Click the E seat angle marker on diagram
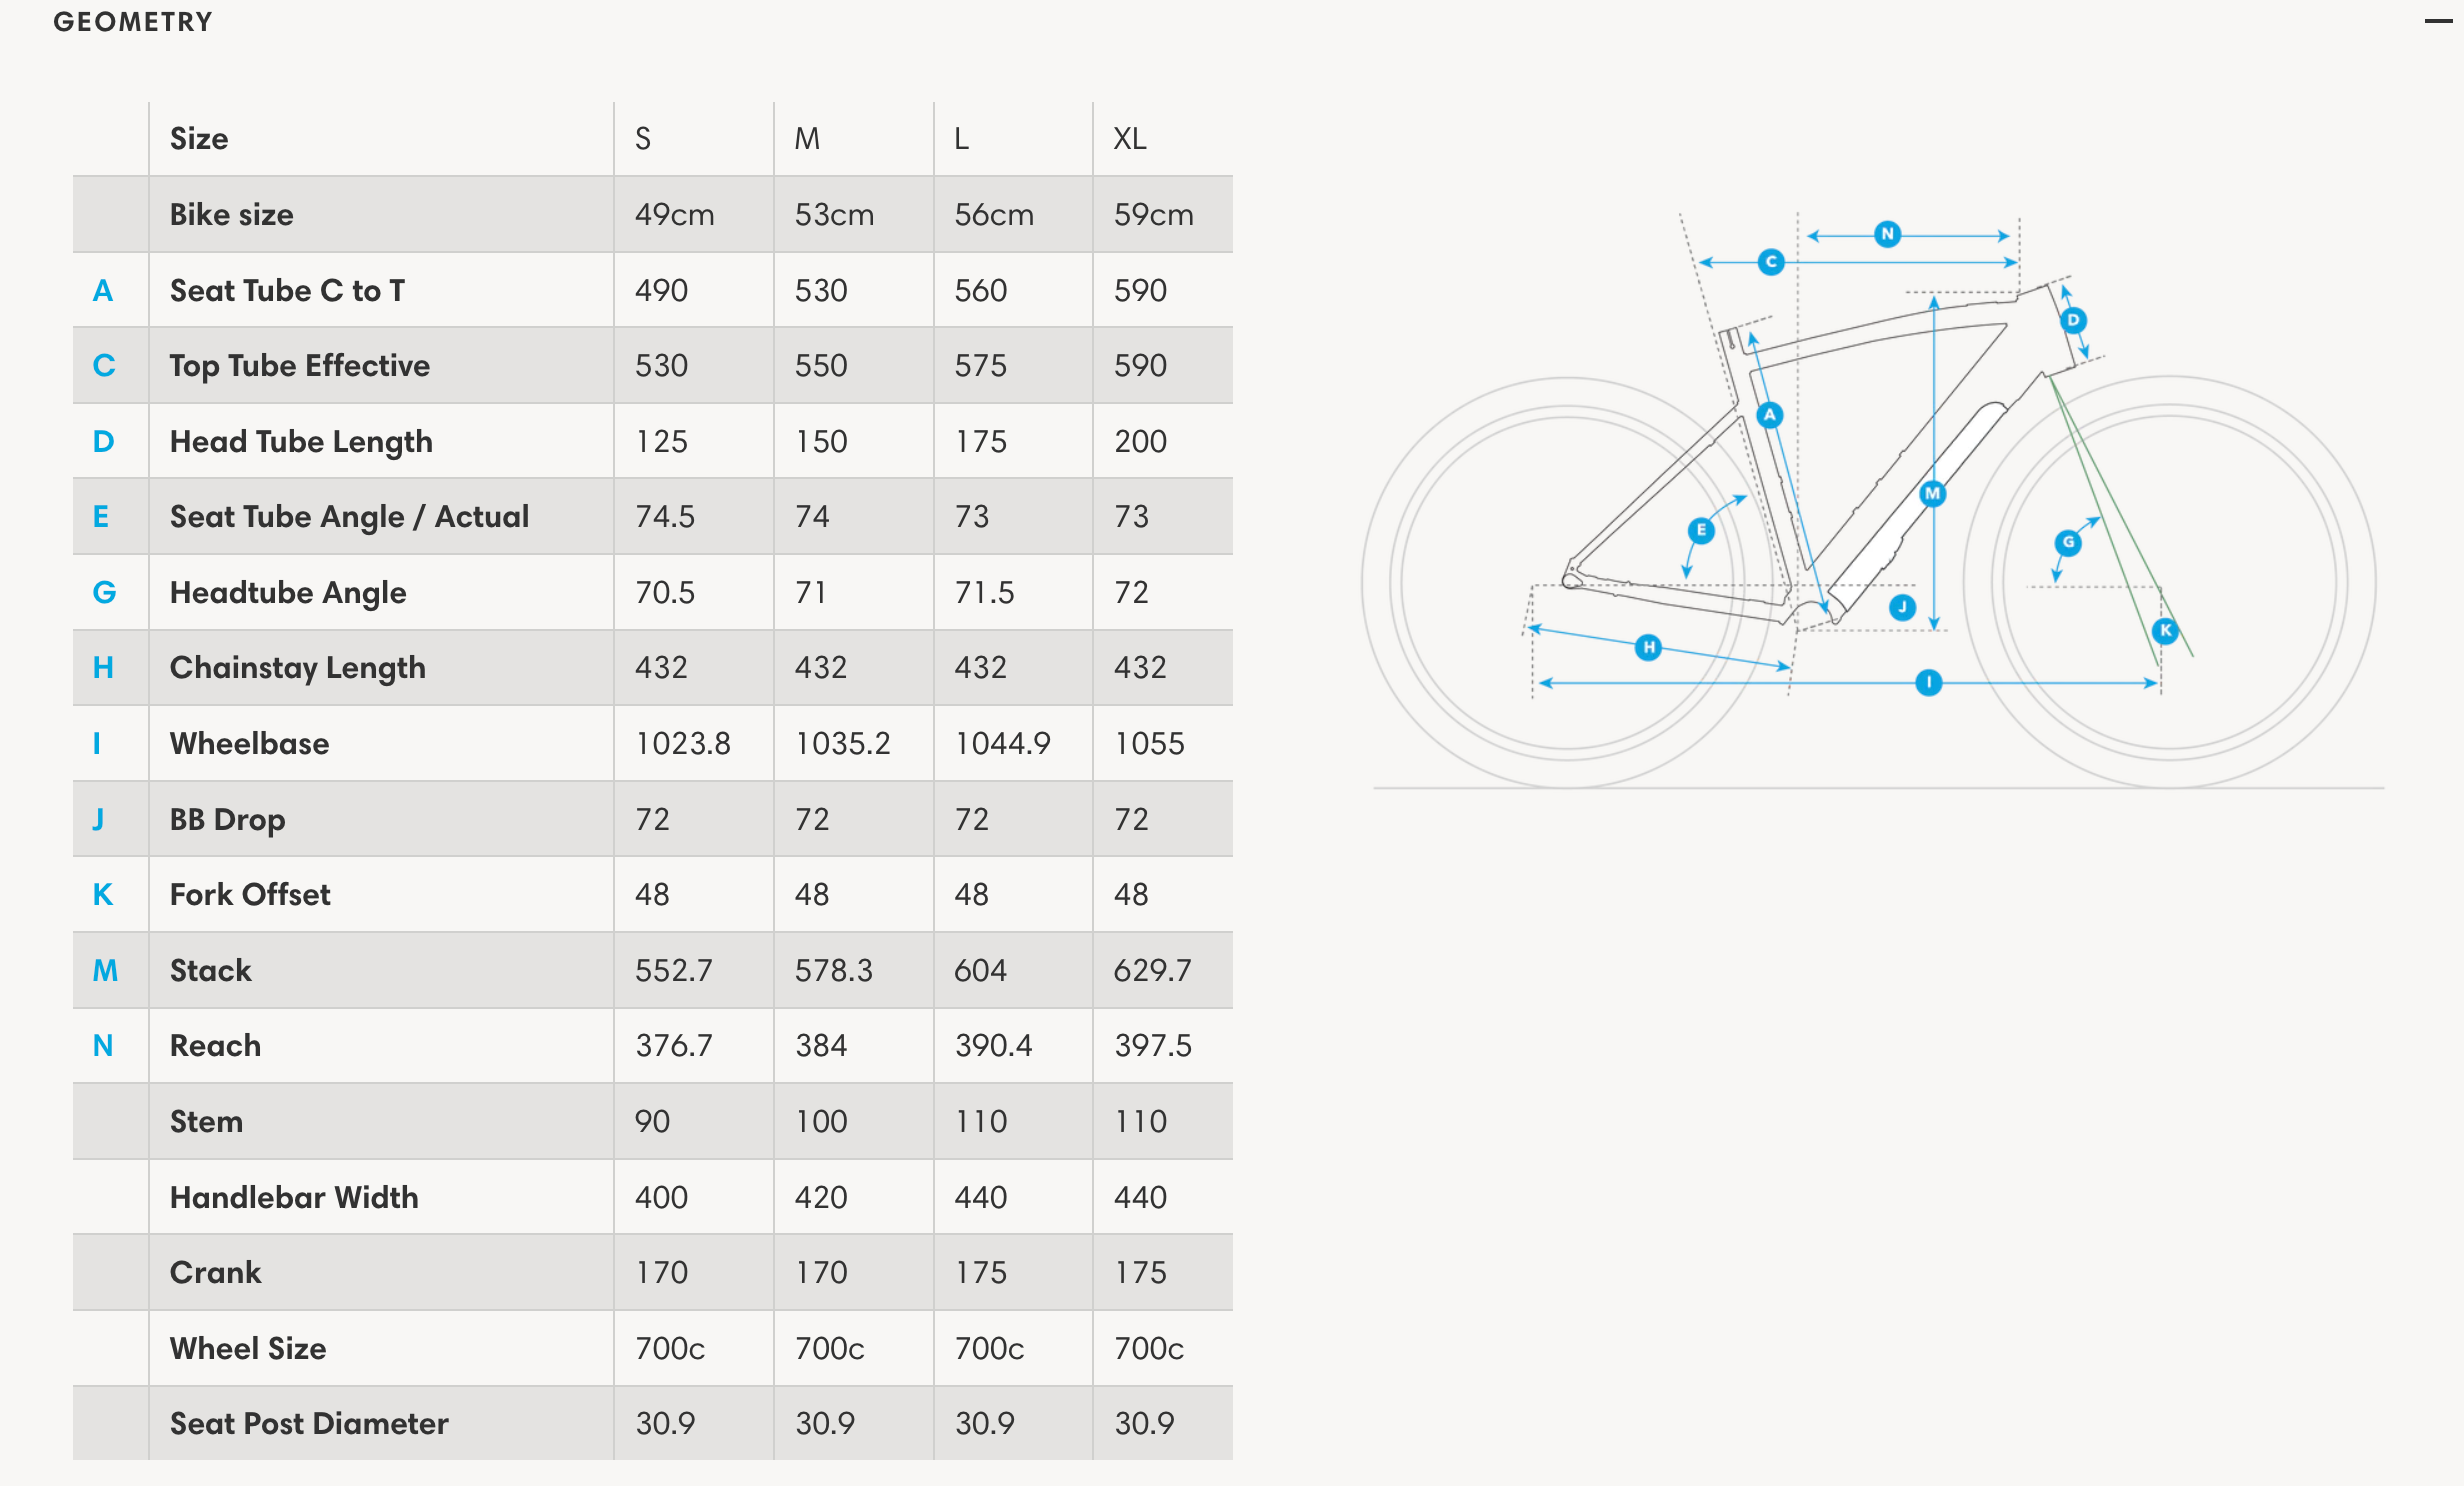This screenshot has height=1486, width=2464. pyautogui.click(x=1701, y=530)
